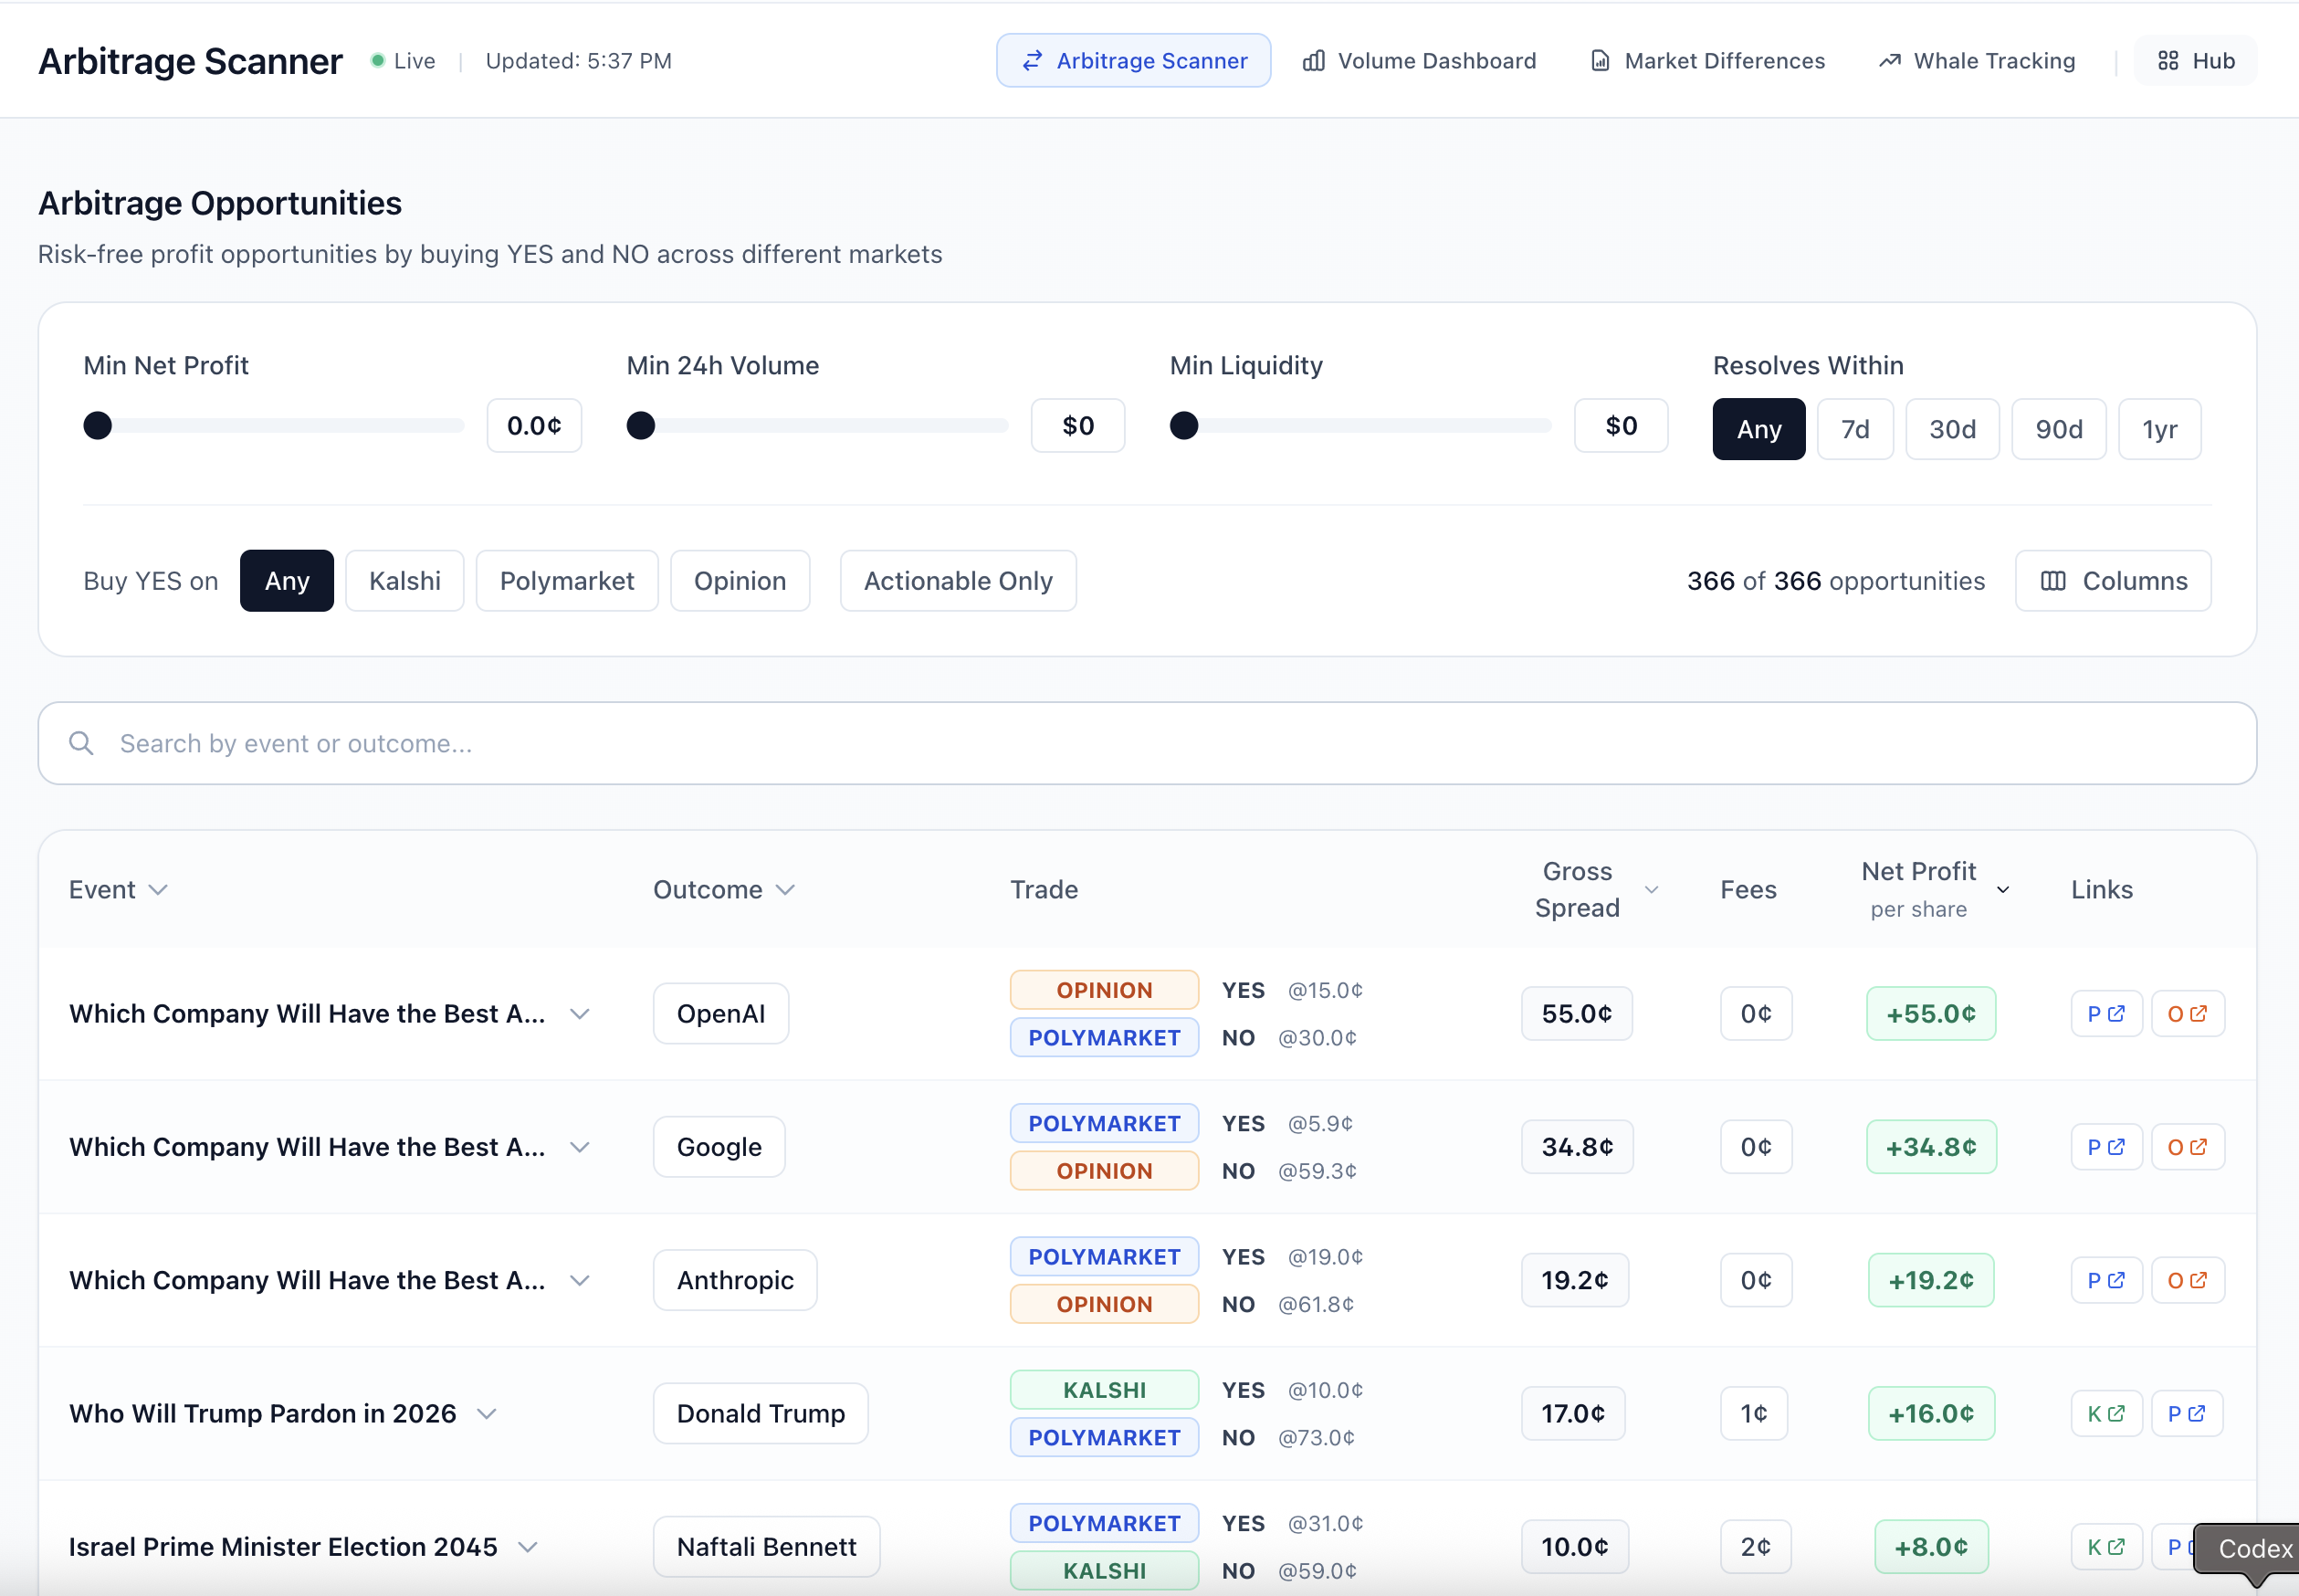This screenshot has height=1596, width=2299.
Task: Filter Buy YES to Kalshi only
Action: coord(404,580)
